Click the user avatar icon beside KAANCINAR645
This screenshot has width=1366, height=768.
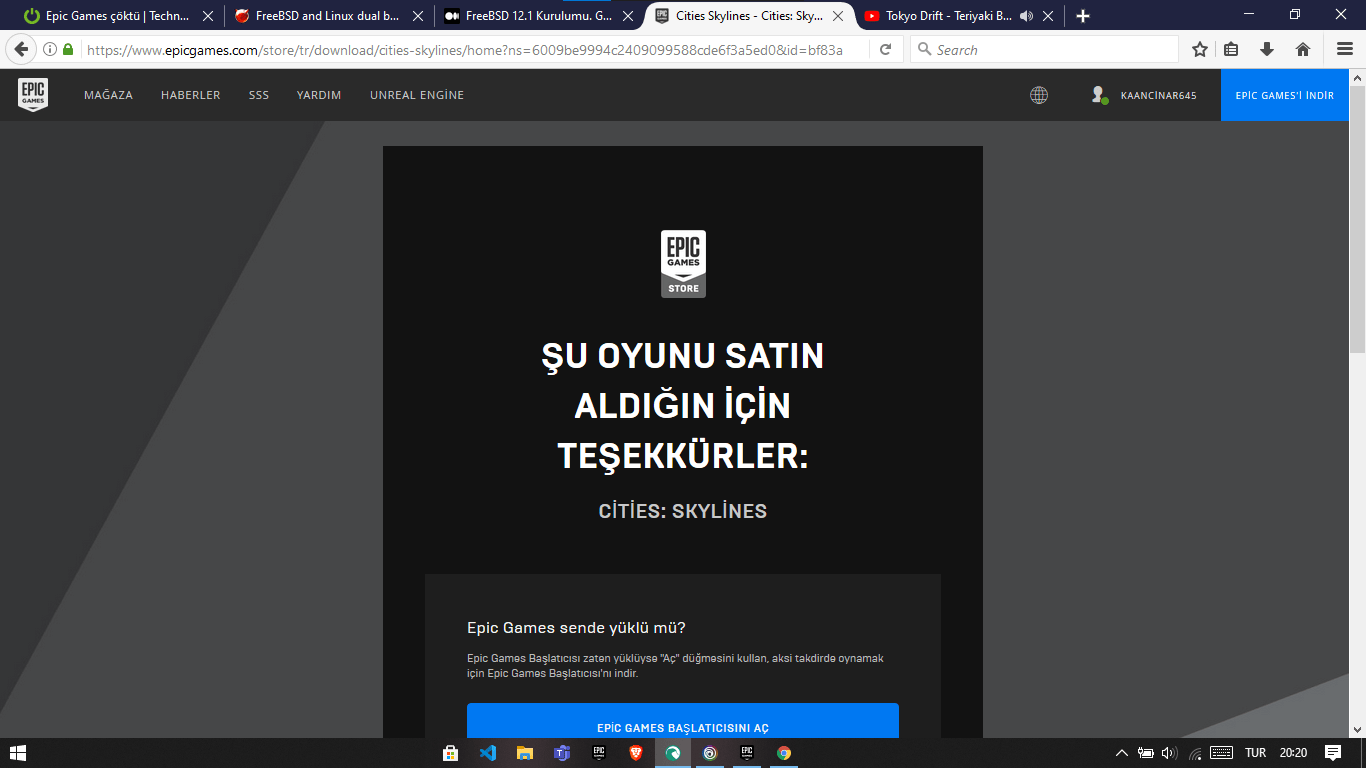click(x=1099, y=95)
